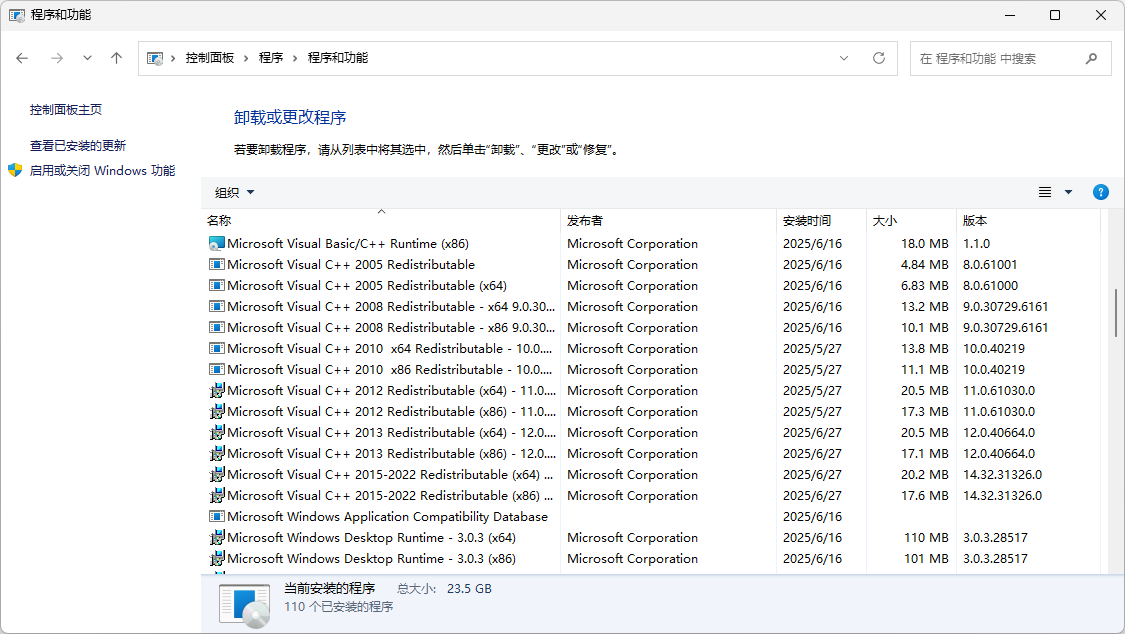Image resolution: width=1125 pixels, height=634 pixels.
Task: Click icon of Visual C++ 2005 Redistributable
Action: point(217,265)
